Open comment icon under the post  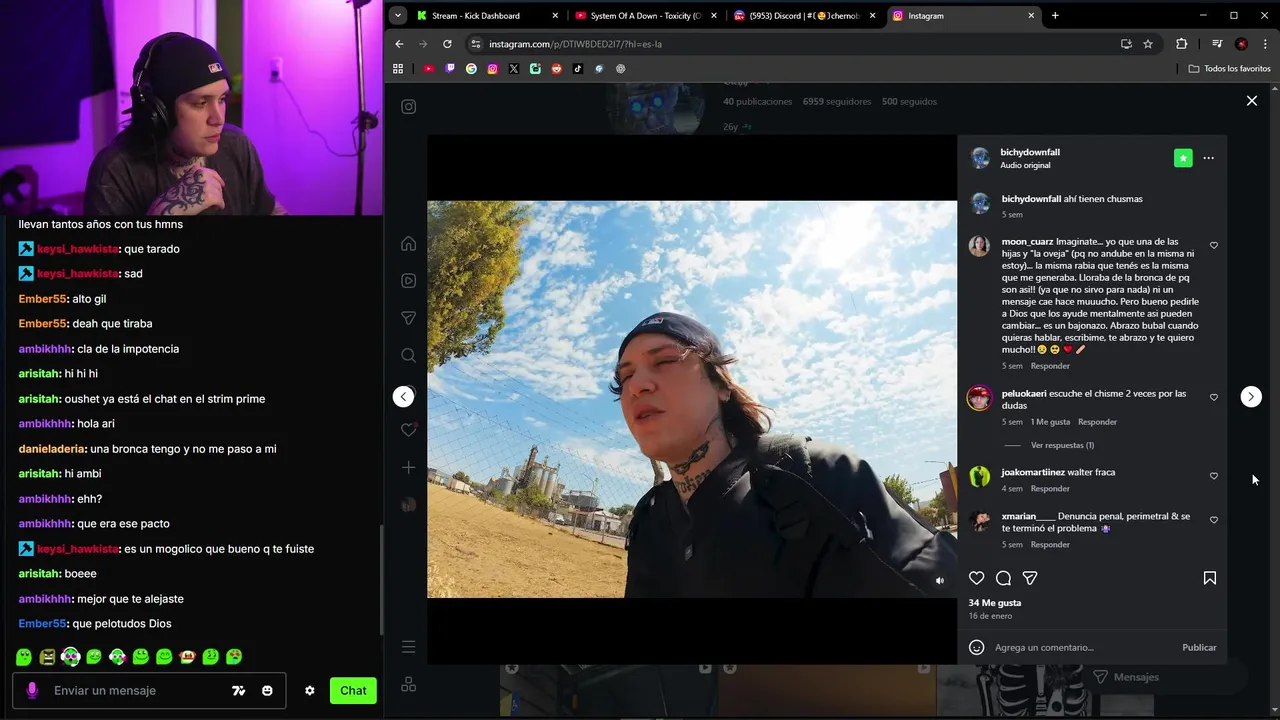(x=1003, y=578)
